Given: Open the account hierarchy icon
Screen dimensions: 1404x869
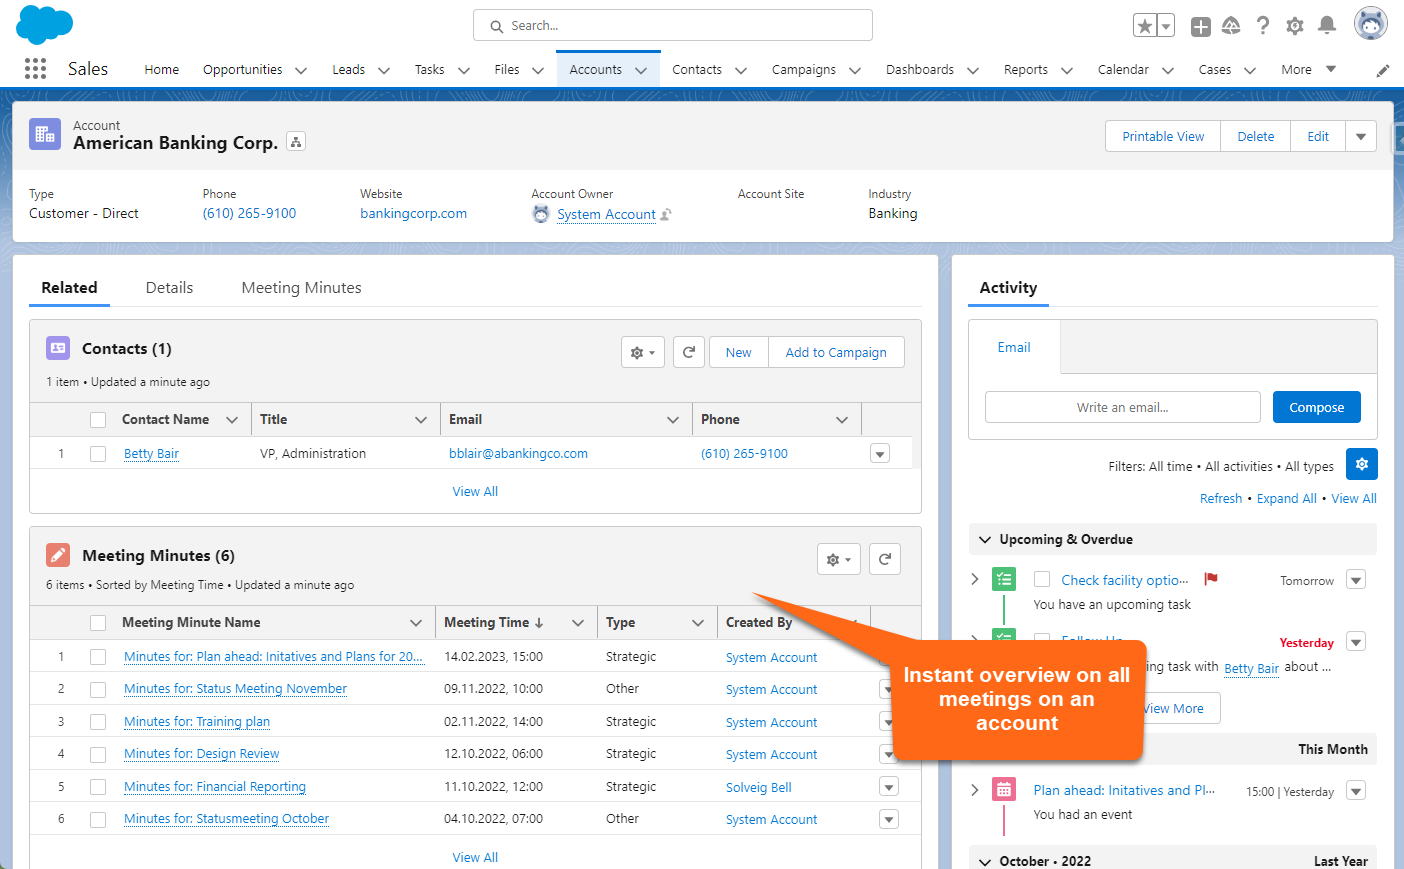Looking at the screenshot, I should [296, 142].
